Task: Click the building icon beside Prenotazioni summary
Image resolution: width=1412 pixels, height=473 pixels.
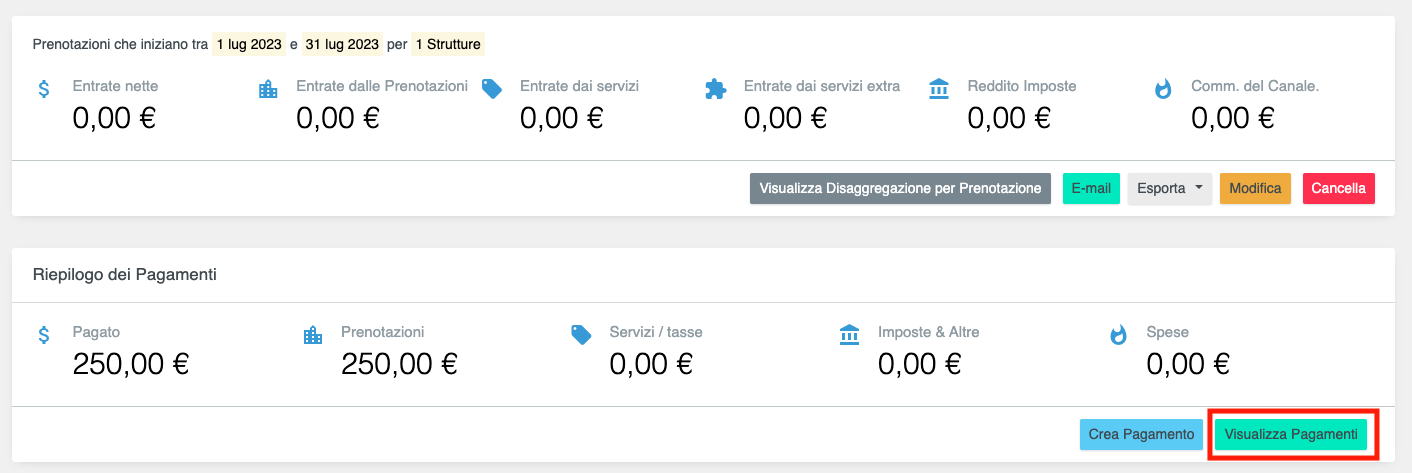Action: [x=313, y=335]
